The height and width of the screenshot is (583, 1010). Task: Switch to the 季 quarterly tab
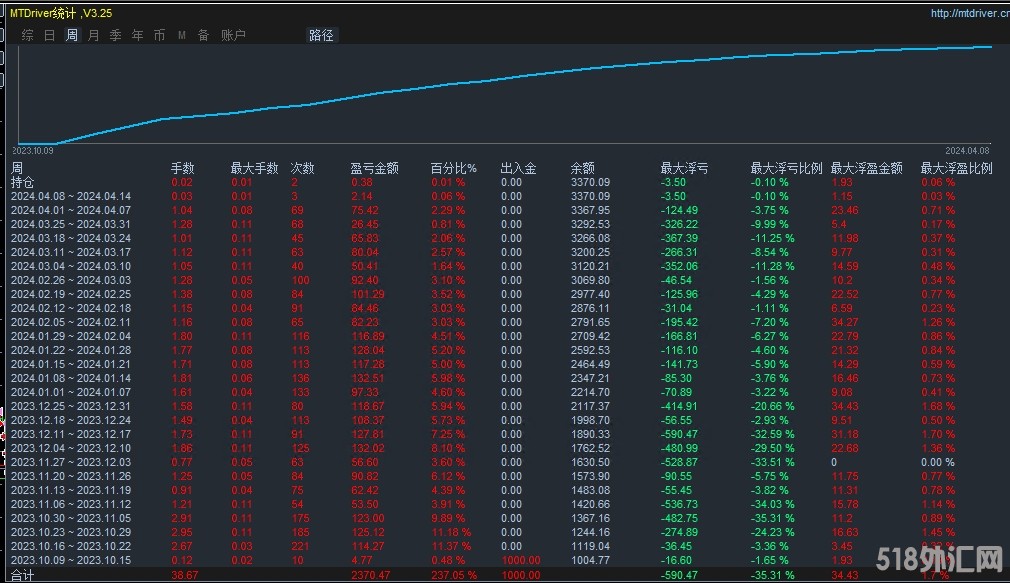(x=116, y=35)
